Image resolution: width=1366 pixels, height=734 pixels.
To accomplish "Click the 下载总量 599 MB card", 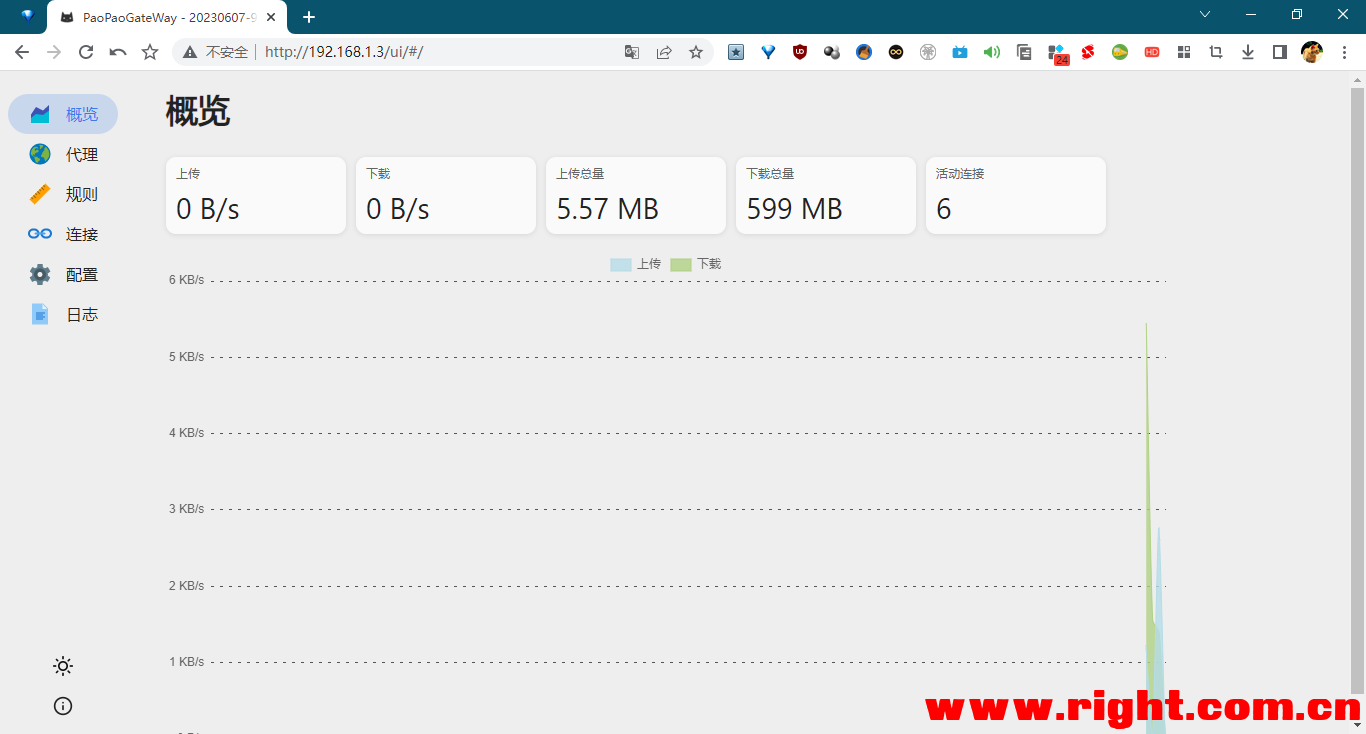I will pyautogui.click(x=826, y=195).
